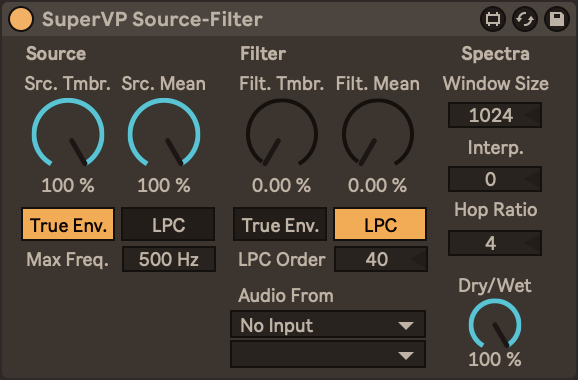The width and height of the screenshot is (578, 380).
Task: Enable Source True Env. mode
Action: [68, 224]
